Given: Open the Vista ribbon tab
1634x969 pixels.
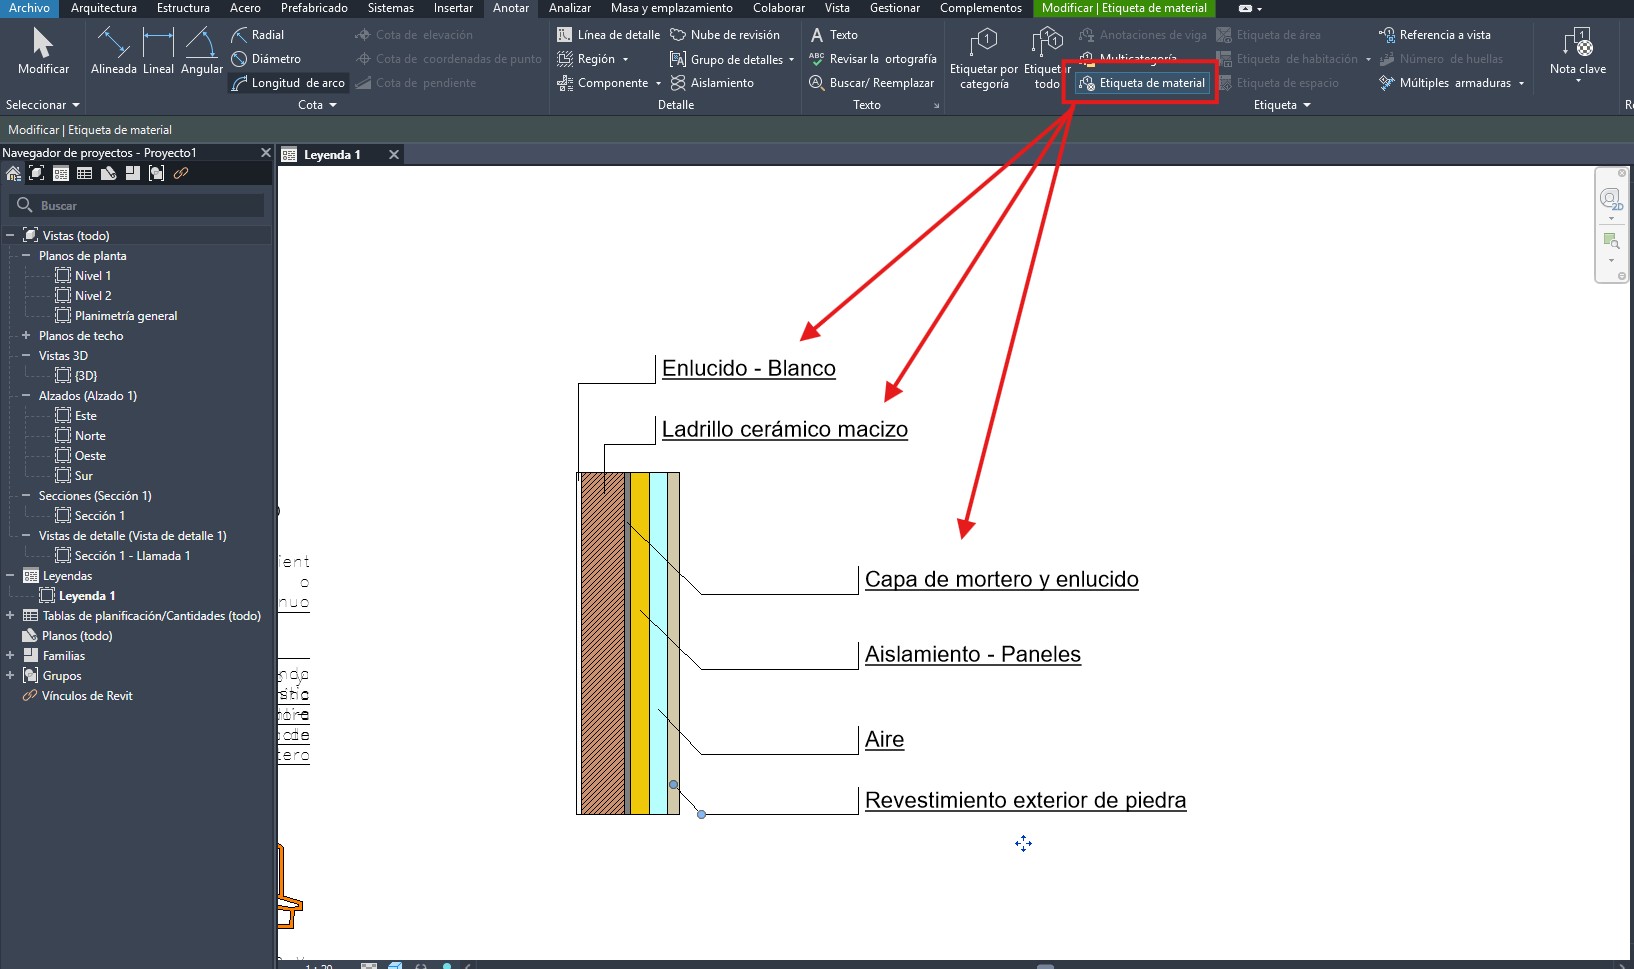Looking at the screenshot, I should [837, 8].
